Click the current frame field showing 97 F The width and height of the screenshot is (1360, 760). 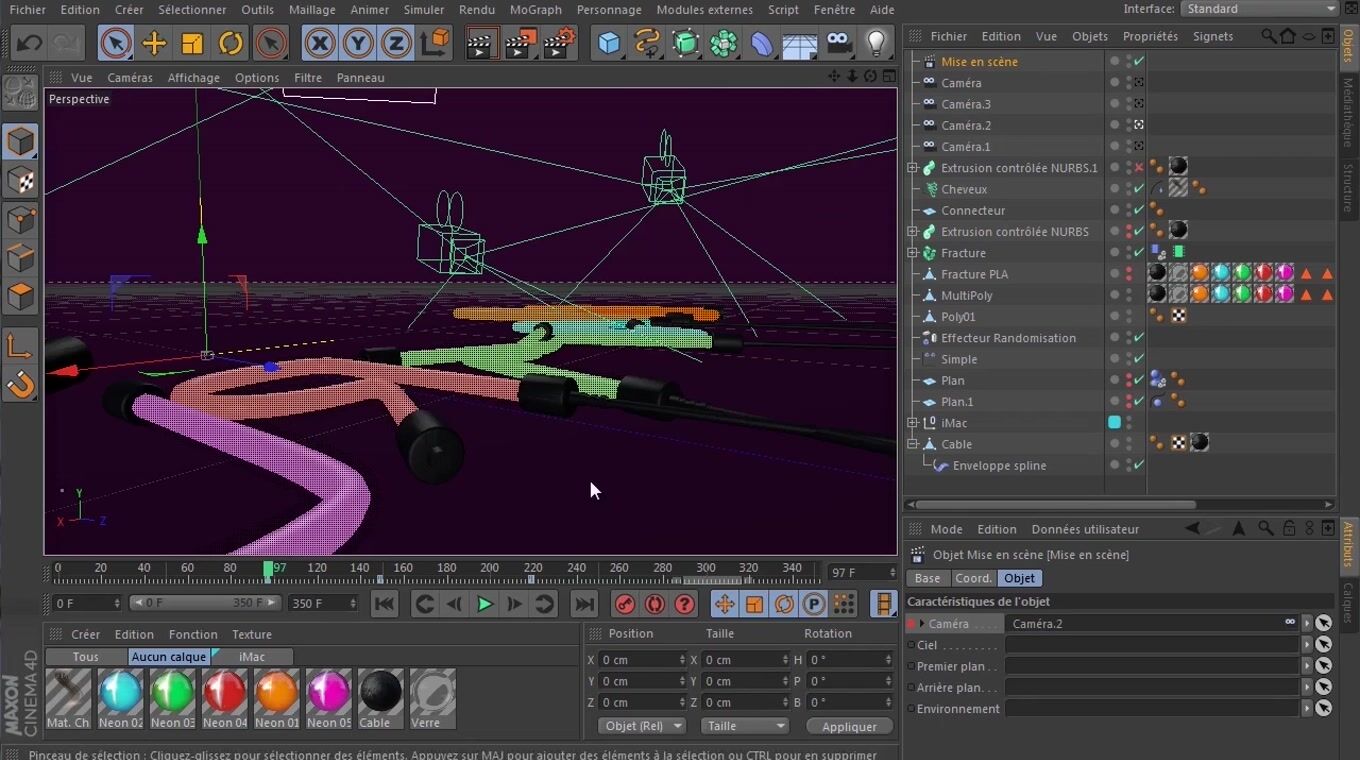pyautogui.click(x=860, y=573)
